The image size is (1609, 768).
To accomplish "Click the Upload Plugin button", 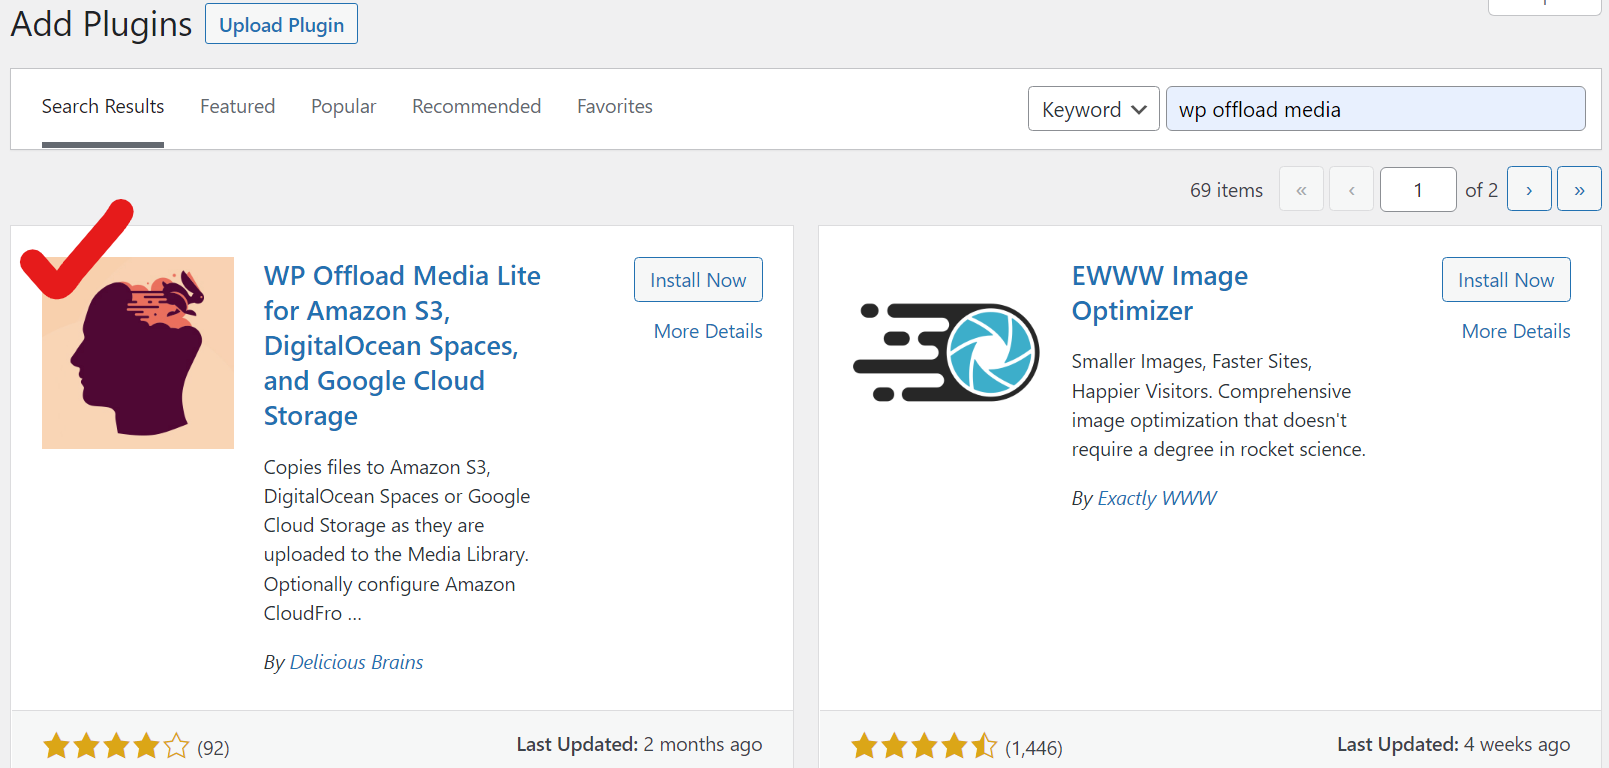I will (281, 24).
